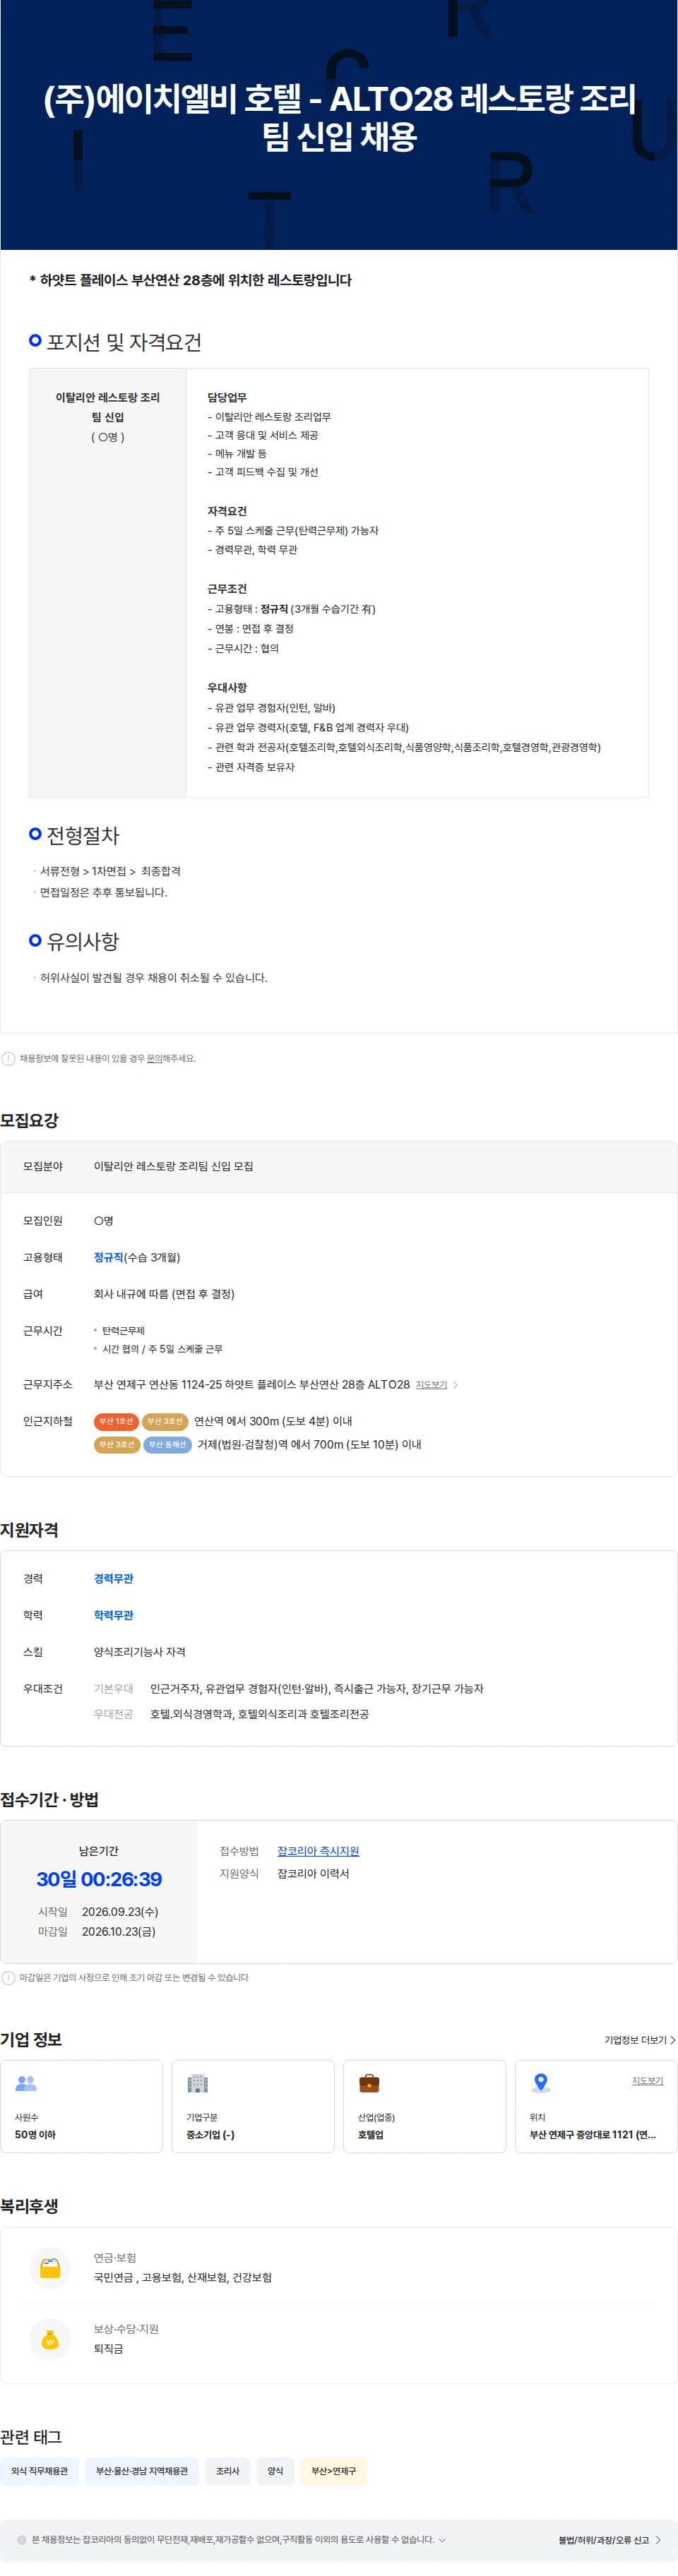Click the 부산 3호선 badge next to 연산역
Viewport: 678px width, 2576px height.
pos(165,1421)
